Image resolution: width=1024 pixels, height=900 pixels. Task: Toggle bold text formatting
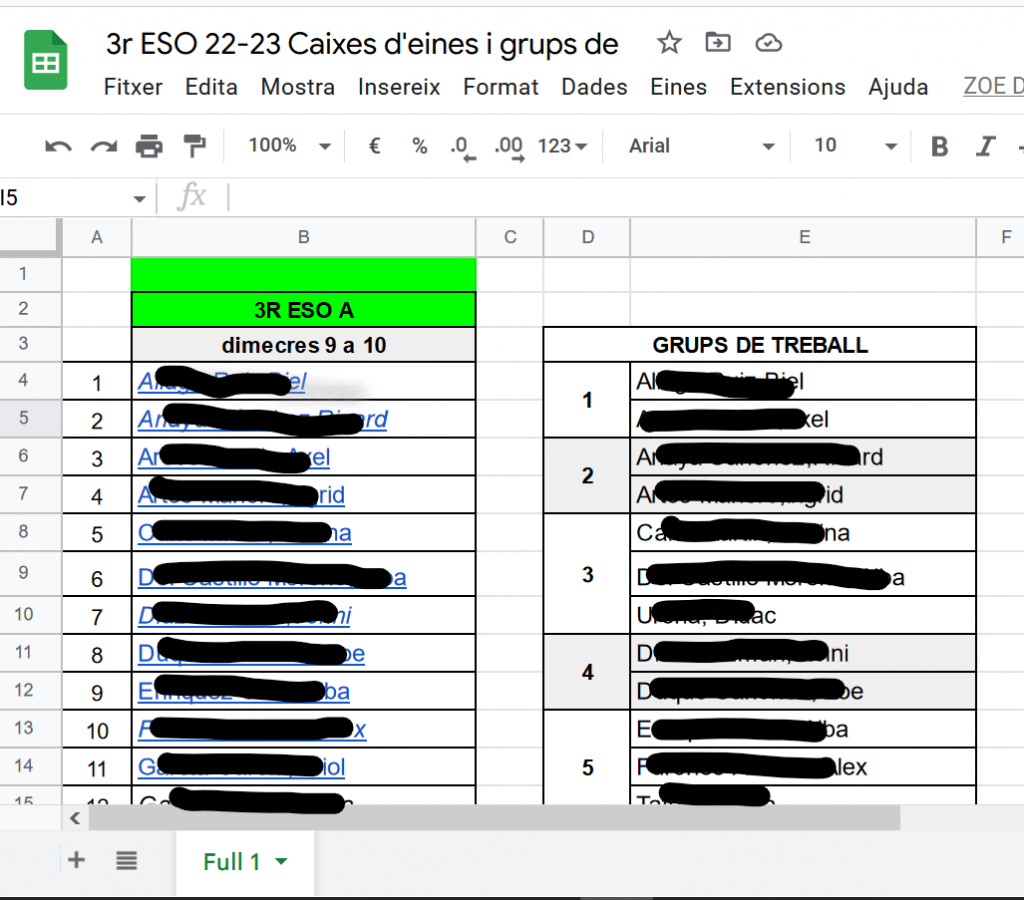point(939,147)
